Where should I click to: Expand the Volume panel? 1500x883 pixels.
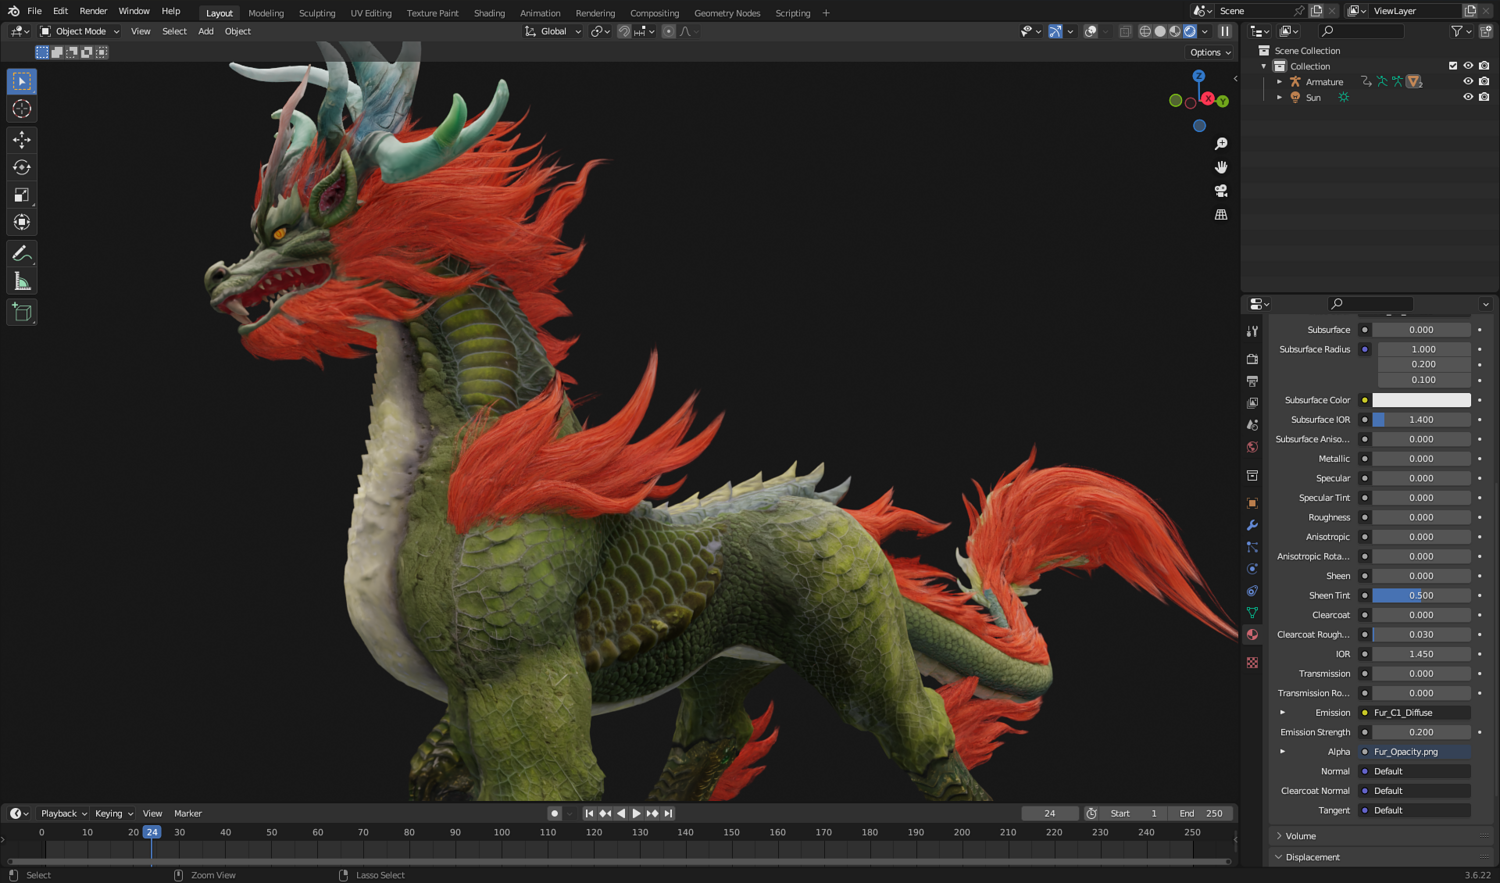(1300, 836)
